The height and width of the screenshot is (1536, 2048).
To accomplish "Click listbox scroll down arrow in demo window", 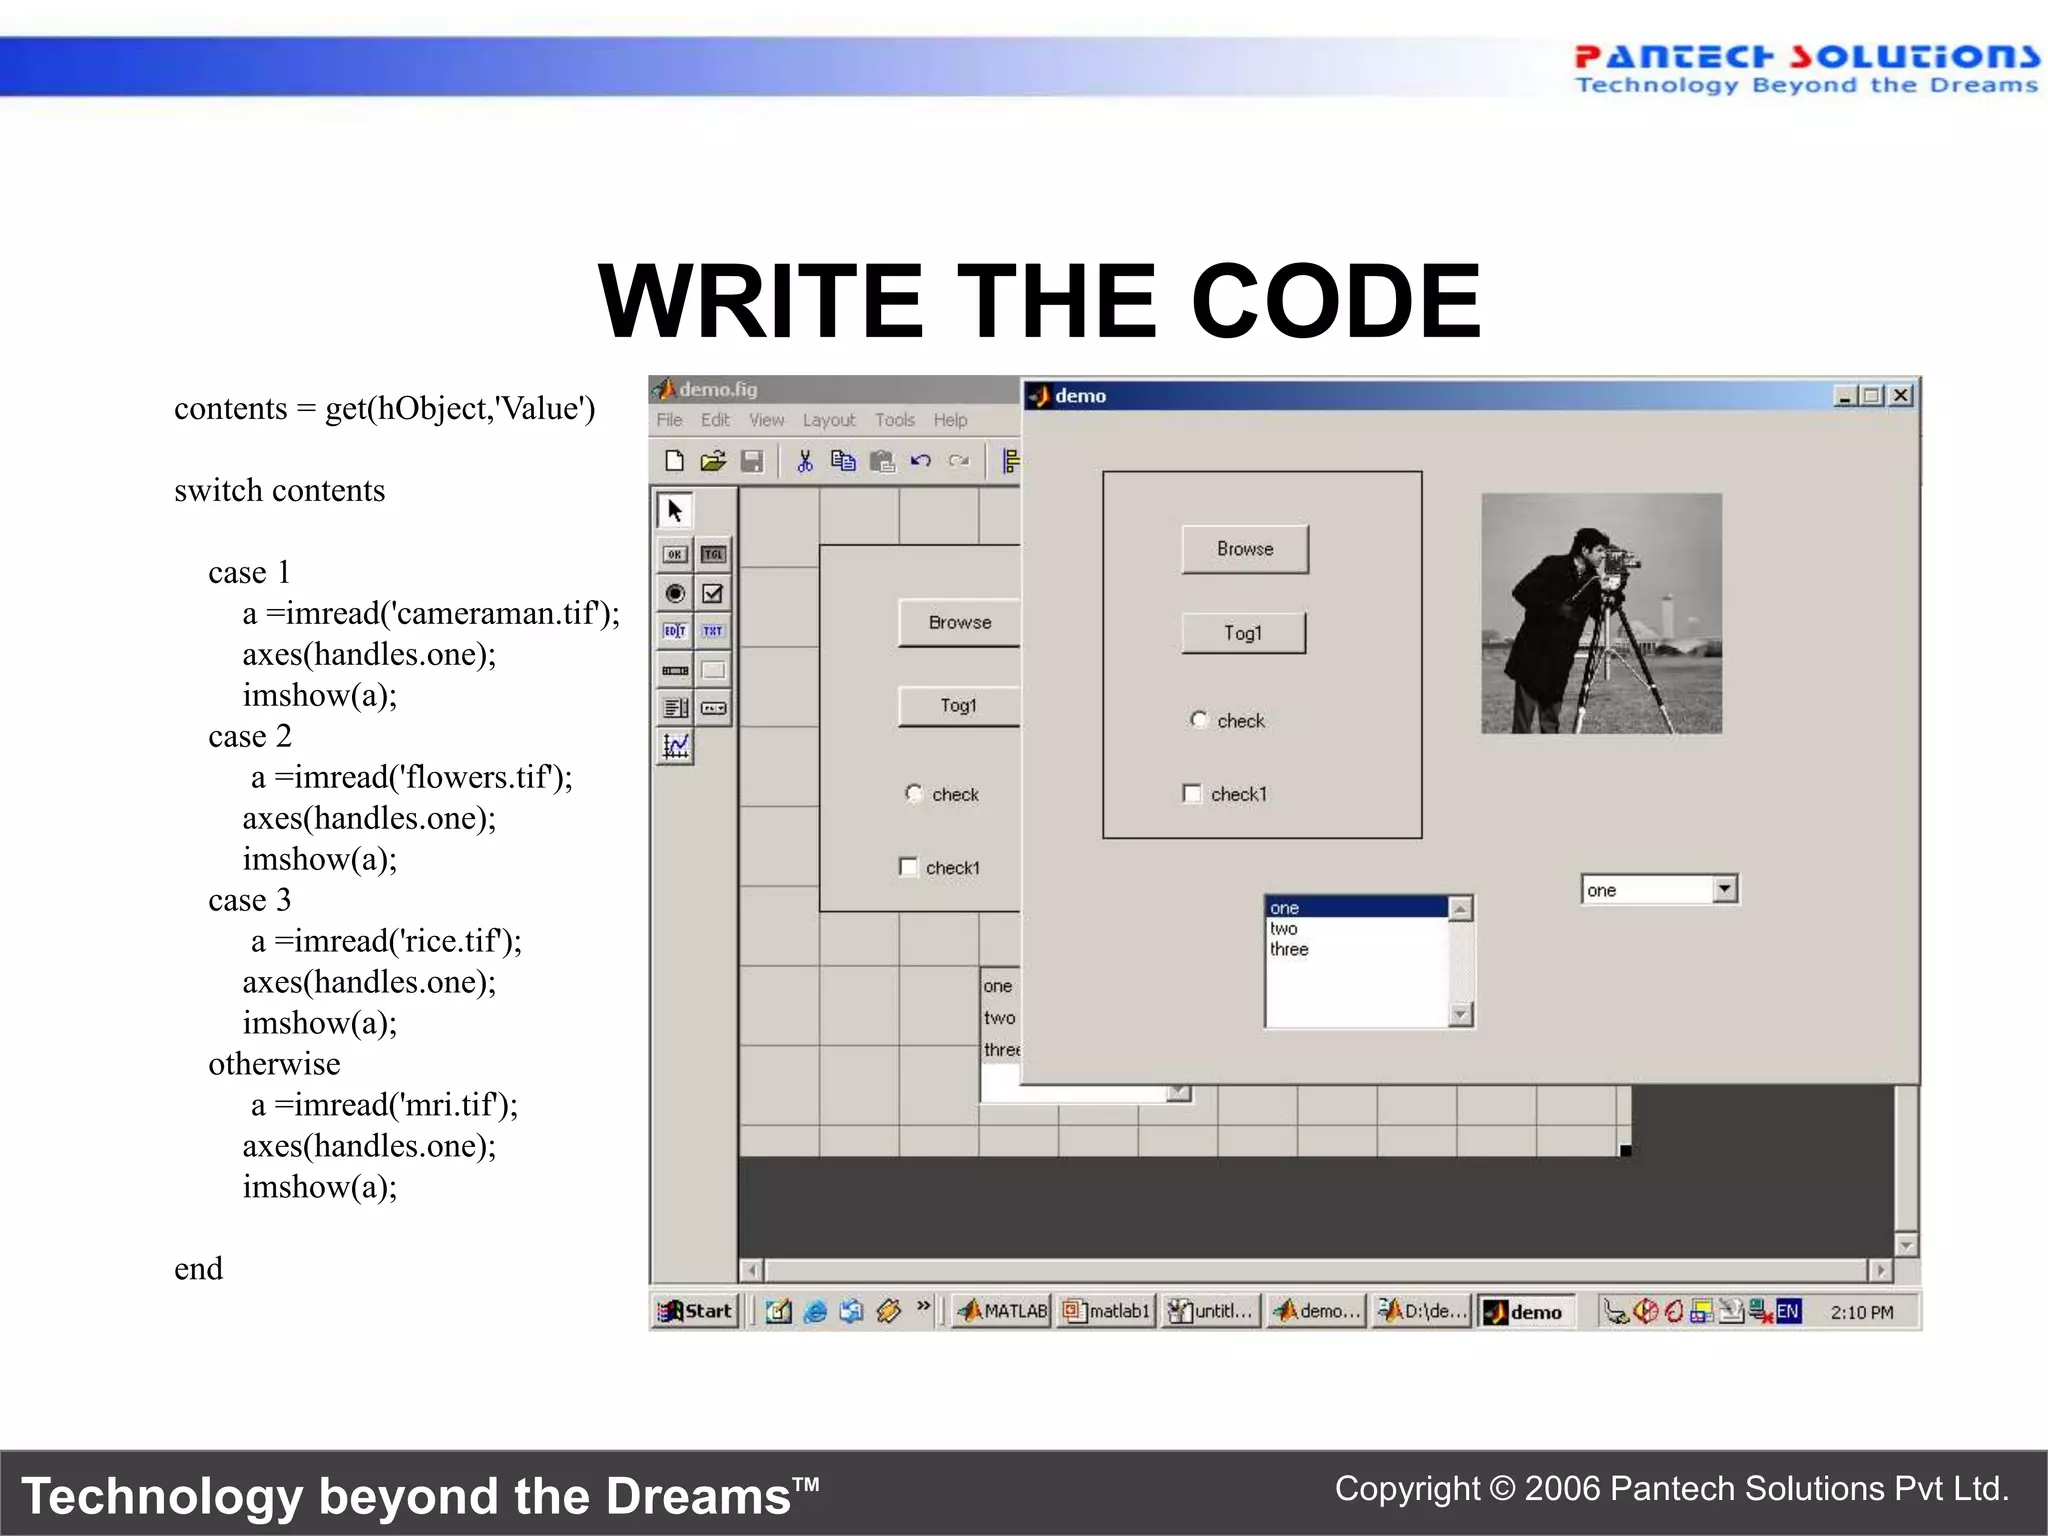I will pyautogui.click(x=1461, y=1015).
